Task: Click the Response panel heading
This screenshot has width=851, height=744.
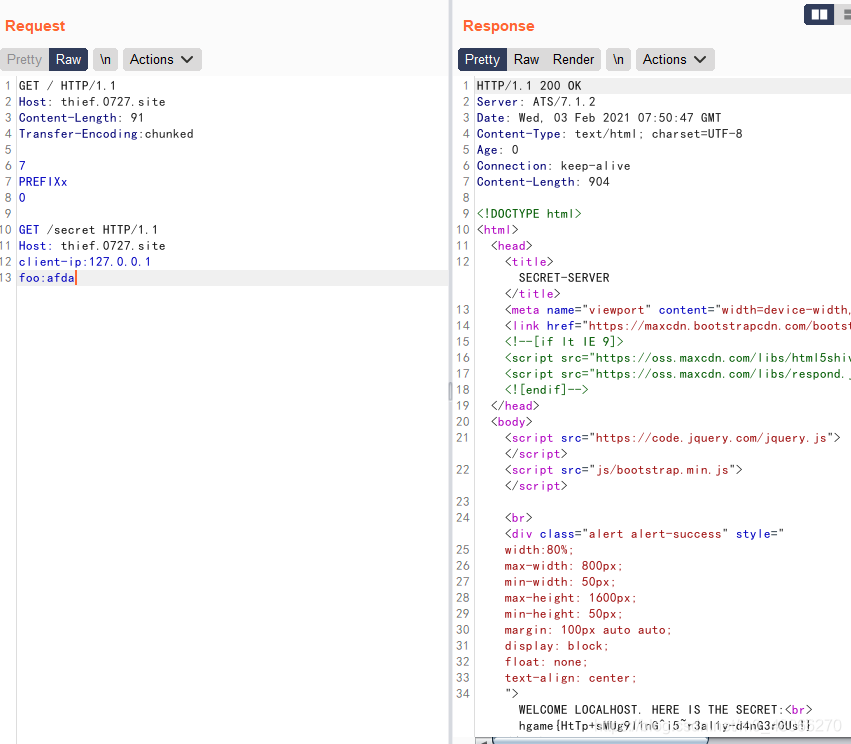Action: click(x=498, y=26)
